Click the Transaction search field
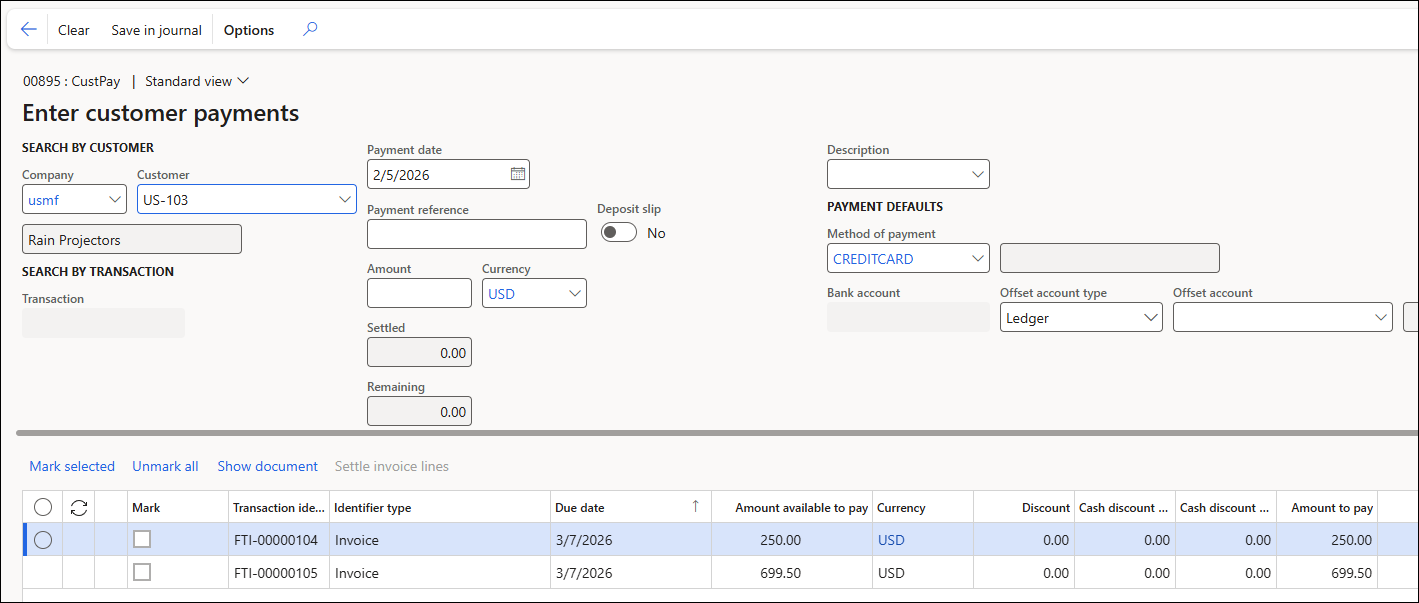This screenshot has width=1419, height=603. 104,323
